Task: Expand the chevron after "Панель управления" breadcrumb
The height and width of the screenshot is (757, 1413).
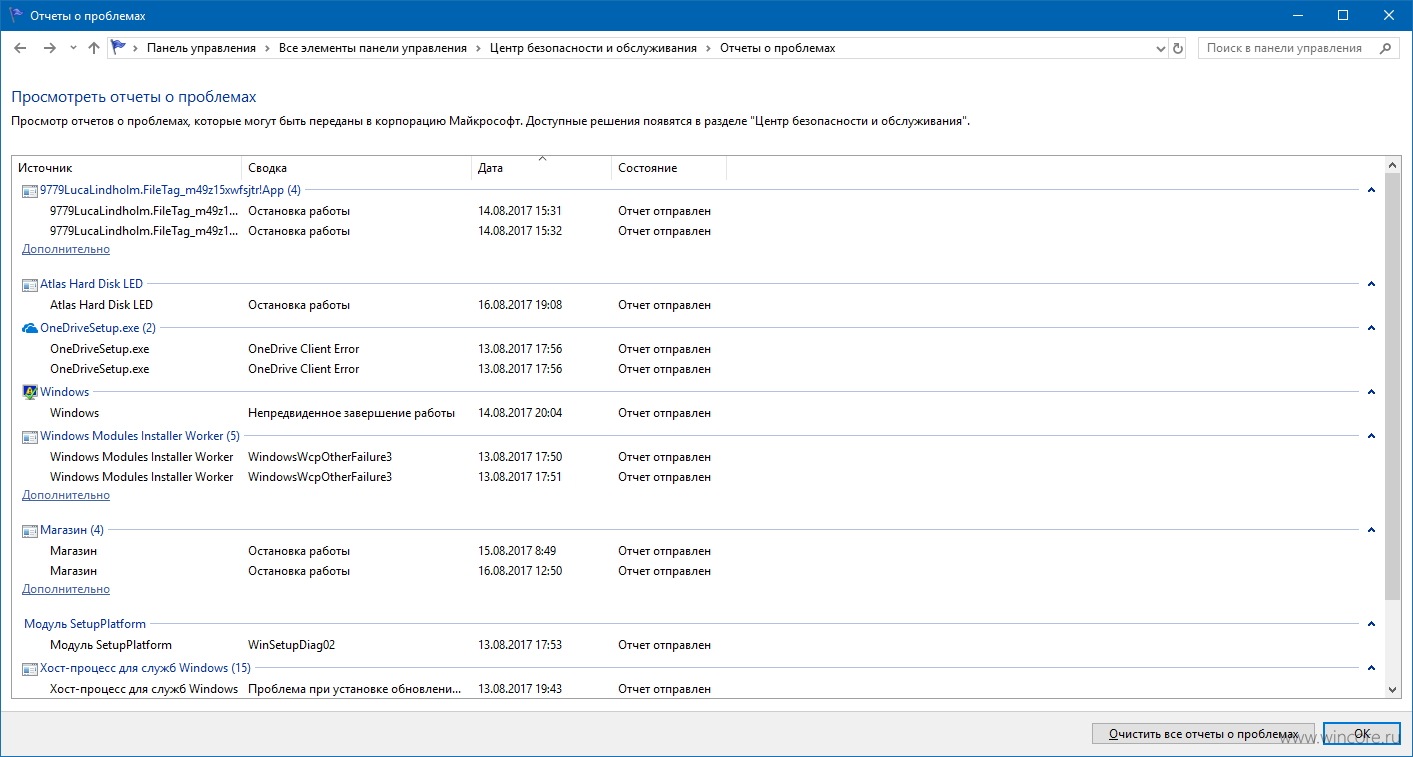Action: pos(267,48)
